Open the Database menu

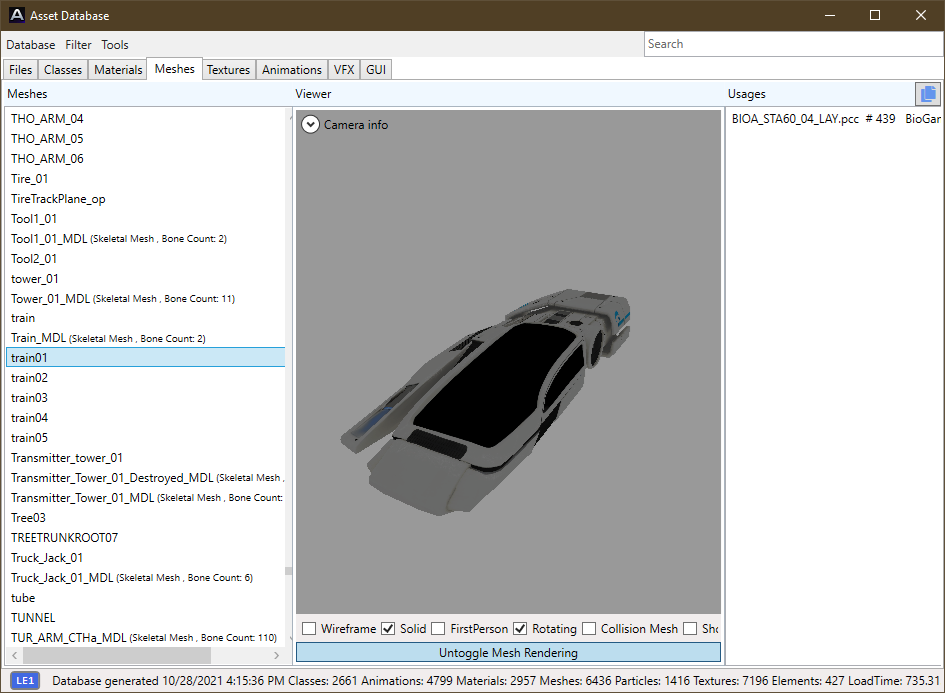point(31,45)
